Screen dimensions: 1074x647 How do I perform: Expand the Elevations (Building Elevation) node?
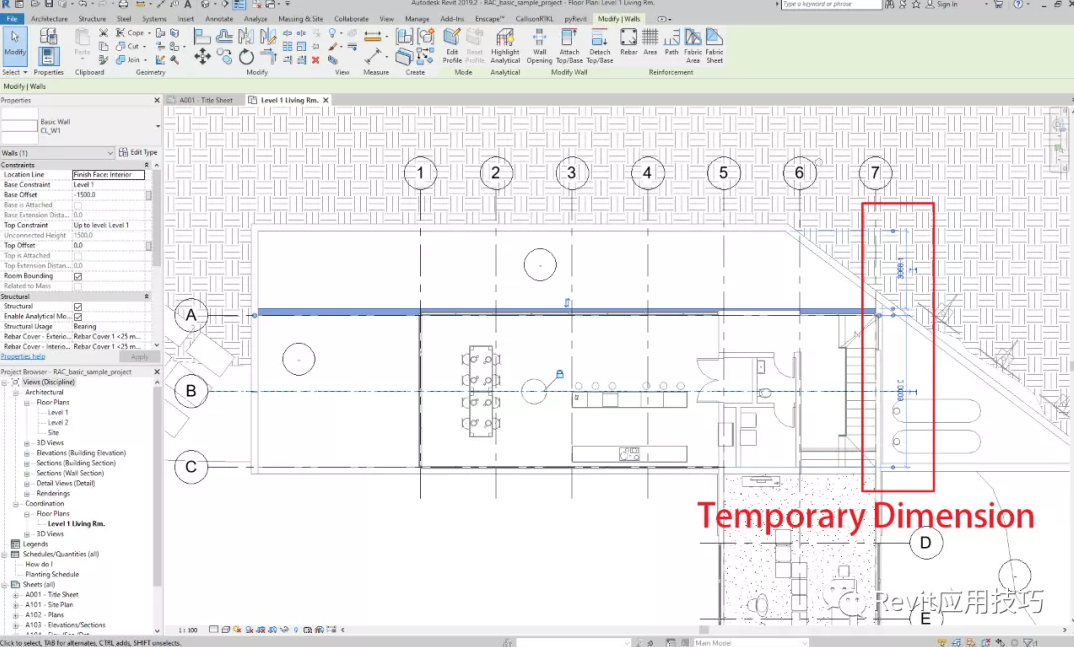pyautogui.click(x=27, y=453)
